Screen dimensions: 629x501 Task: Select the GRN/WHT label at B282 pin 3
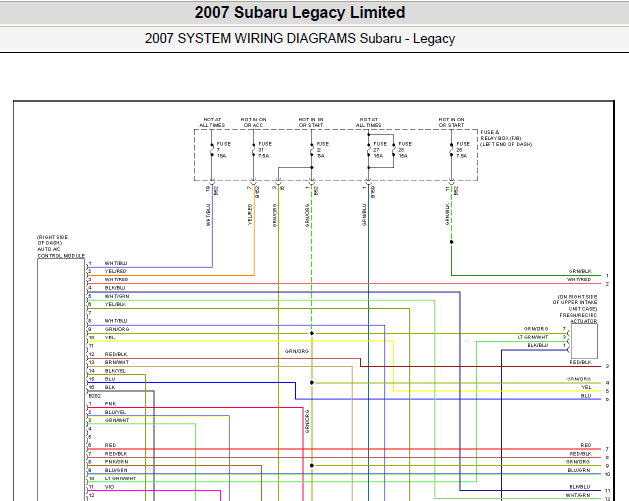(117, 420)
